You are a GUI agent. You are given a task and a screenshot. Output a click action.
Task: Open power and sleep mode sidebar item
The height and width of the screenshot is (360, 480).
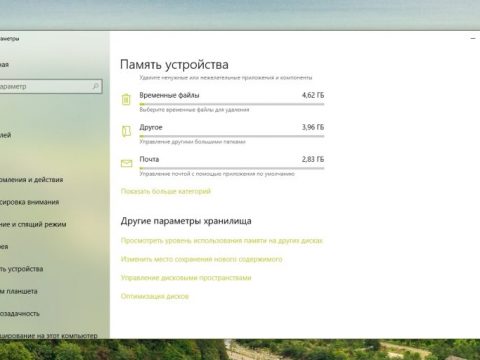pyautogui.click(x=33, y=224)
